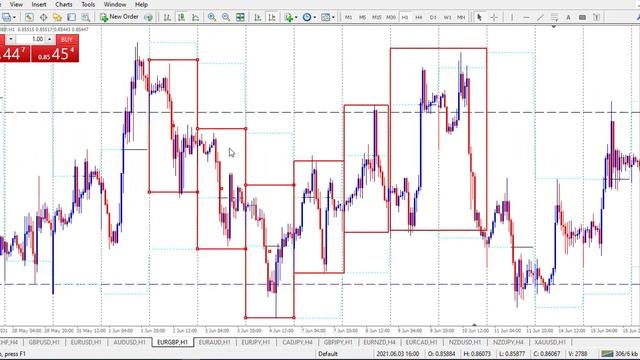The width and height of the screenshot is (640, 360).
Task: Toggle the Navigator window icon
Action: click(57, 17)
